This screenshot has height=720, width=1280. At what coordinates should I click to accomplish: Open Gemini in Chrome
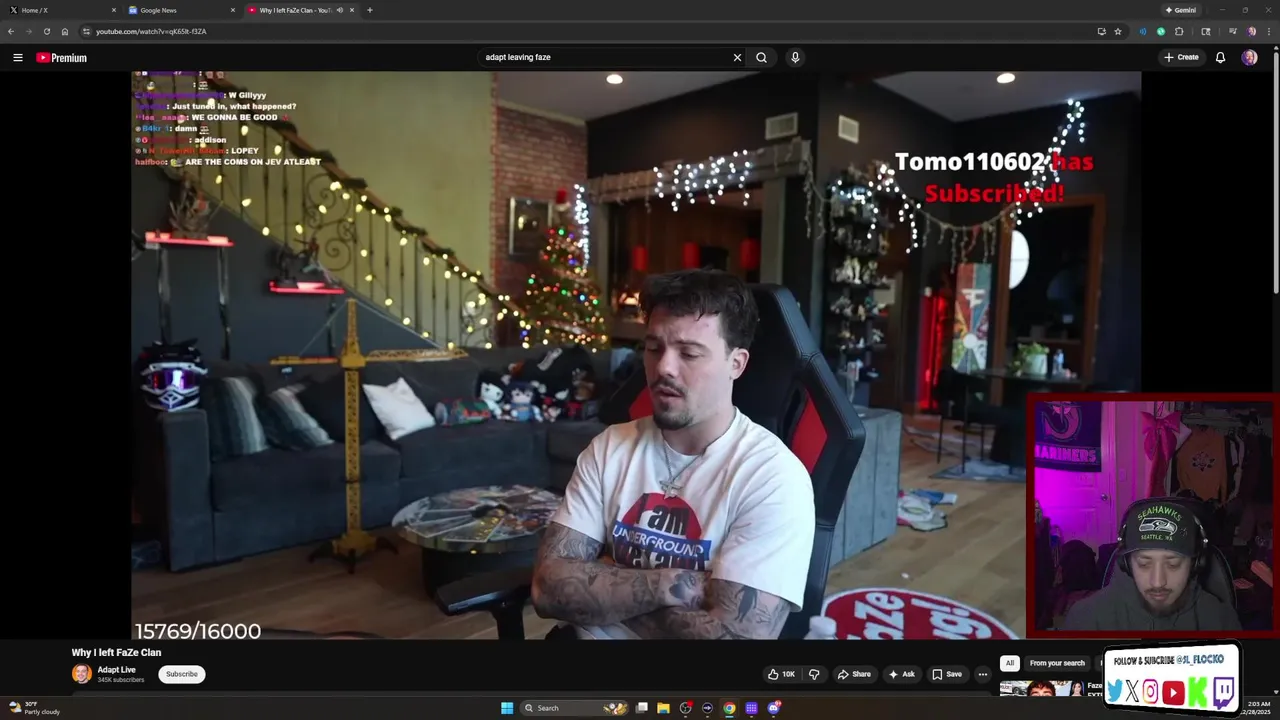(x=1181, y=10)
